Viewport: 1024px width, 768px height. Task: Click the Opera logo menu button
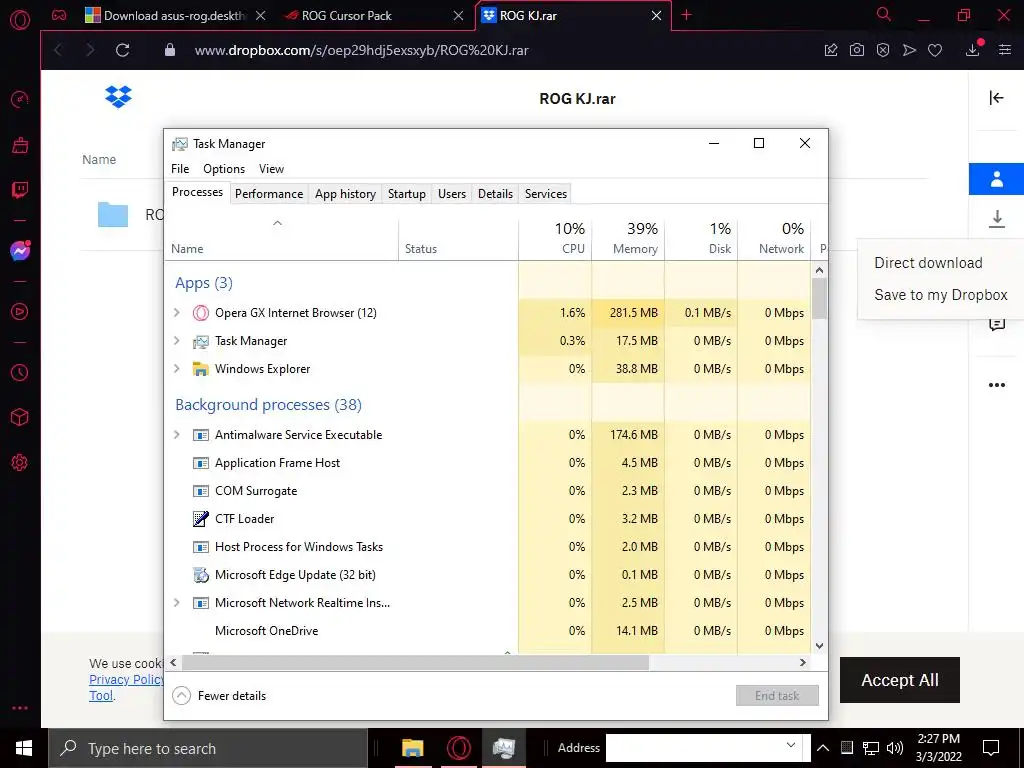[x=20, y=20]
